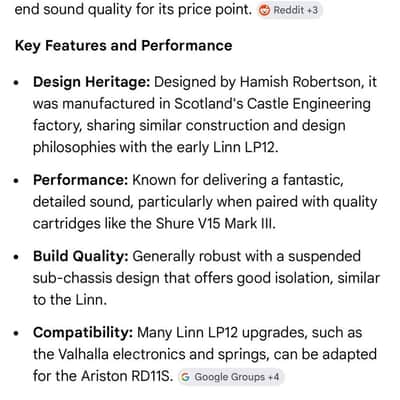
Task: Expand the +3 additional sources count
Action: click(312, 10)
